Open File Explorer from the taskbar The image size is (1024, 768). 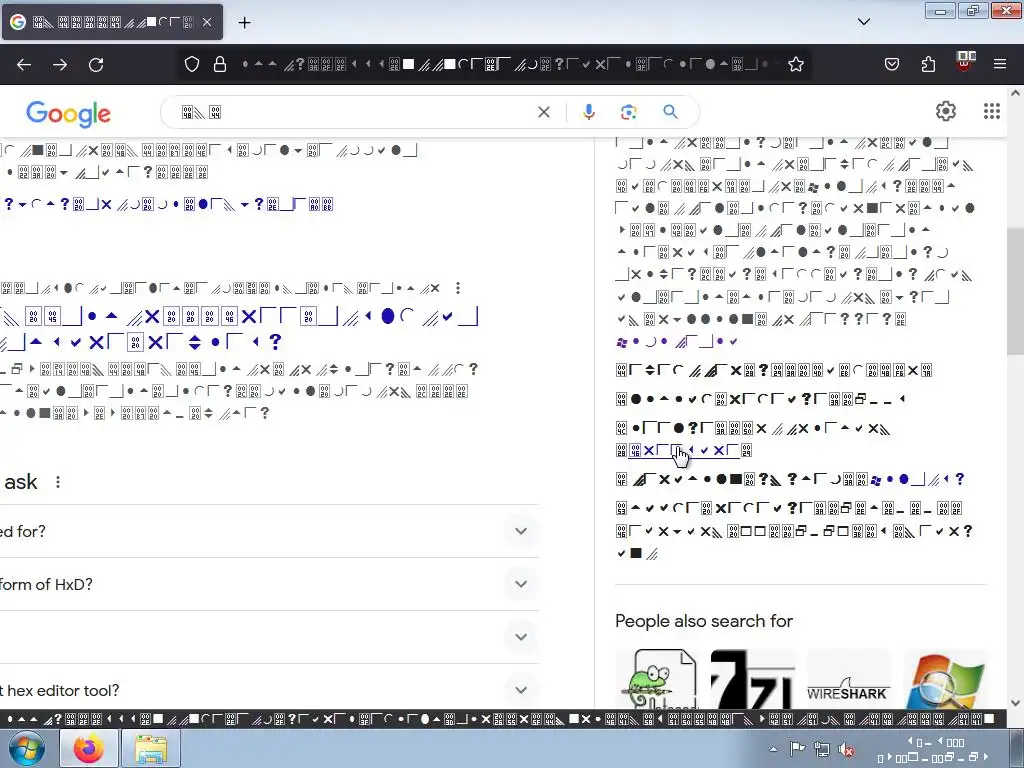click(151, 748)
